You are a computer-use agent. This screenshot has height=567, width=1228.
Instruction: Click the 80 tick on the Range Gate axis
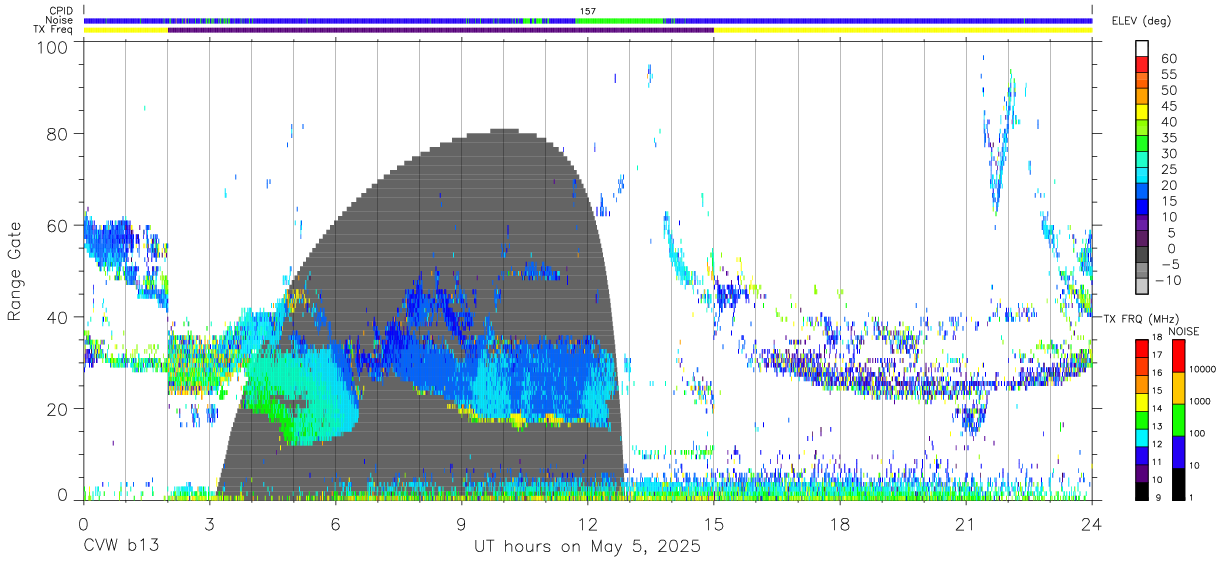point(58,134)
